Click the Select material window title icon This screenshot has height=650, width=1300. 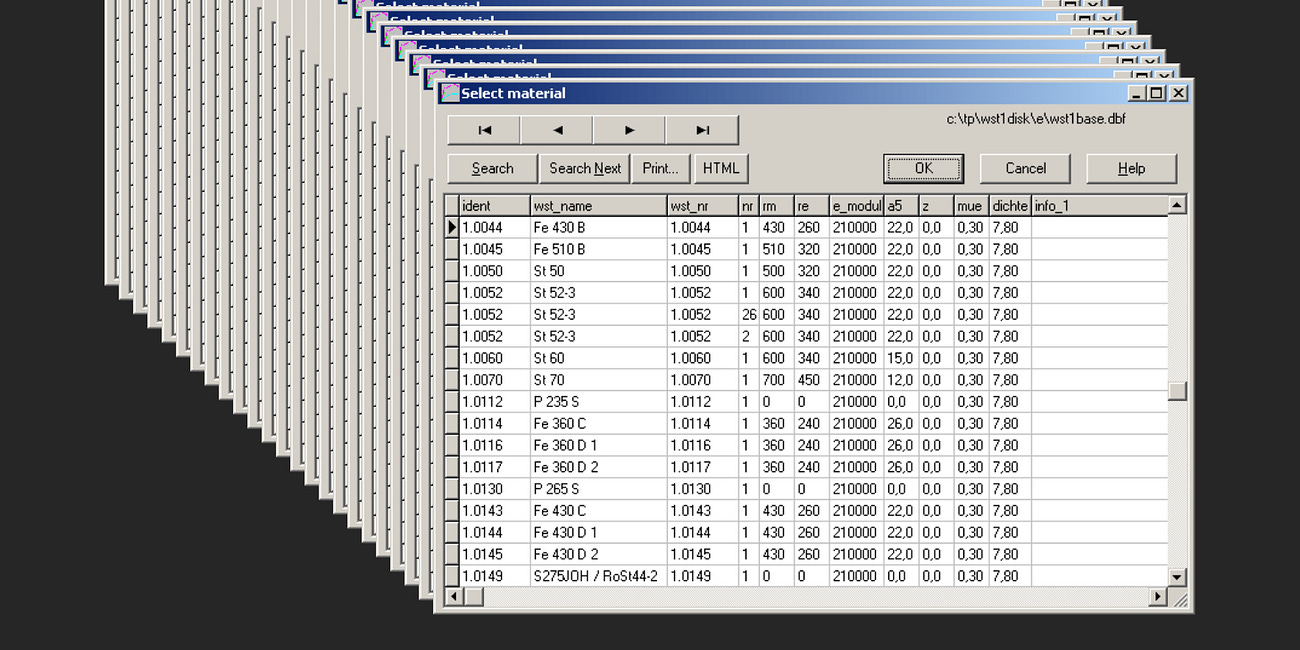point(450,93)
